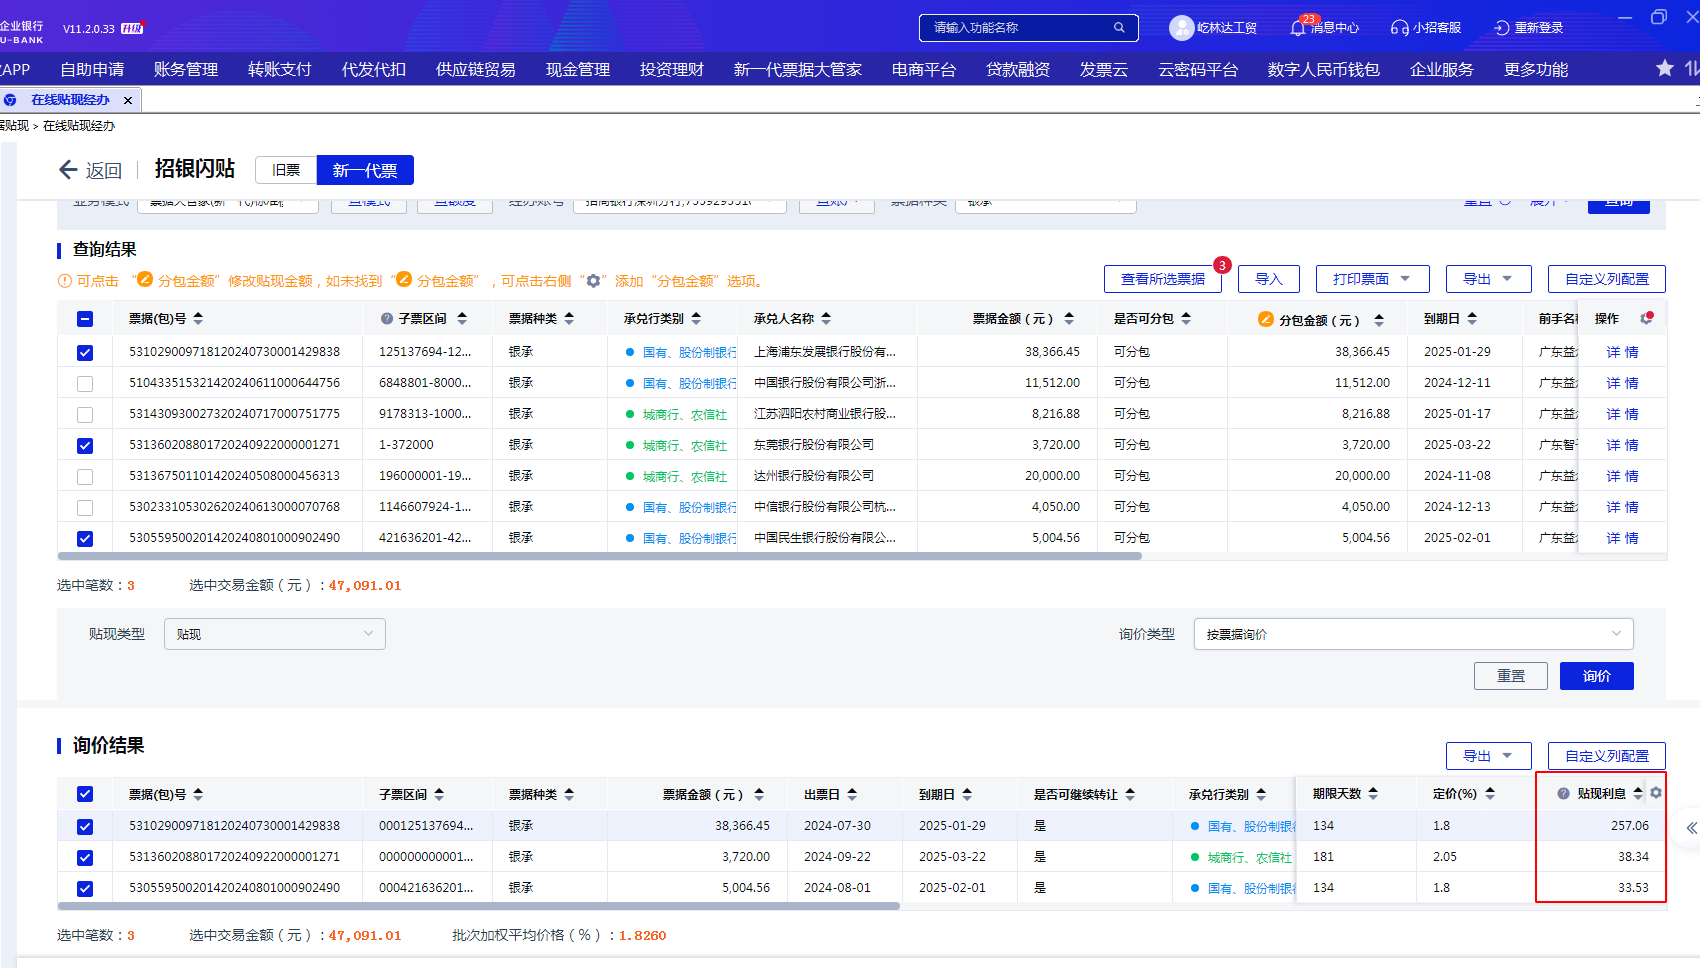Click the 重置 button beside 询价

pos(1511,676)
